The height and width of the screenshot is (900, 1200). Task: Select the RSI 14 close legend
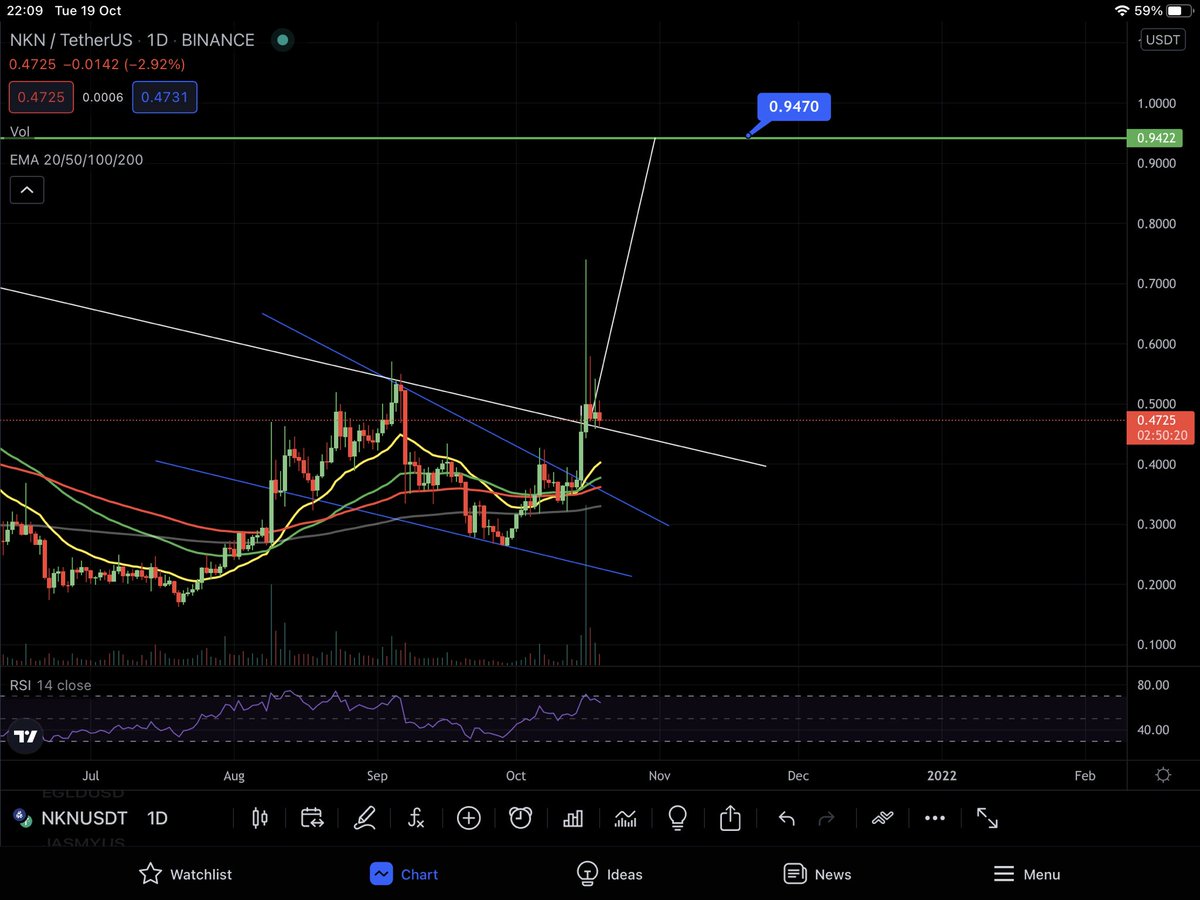pyautogui.click(x=51, y=685)
